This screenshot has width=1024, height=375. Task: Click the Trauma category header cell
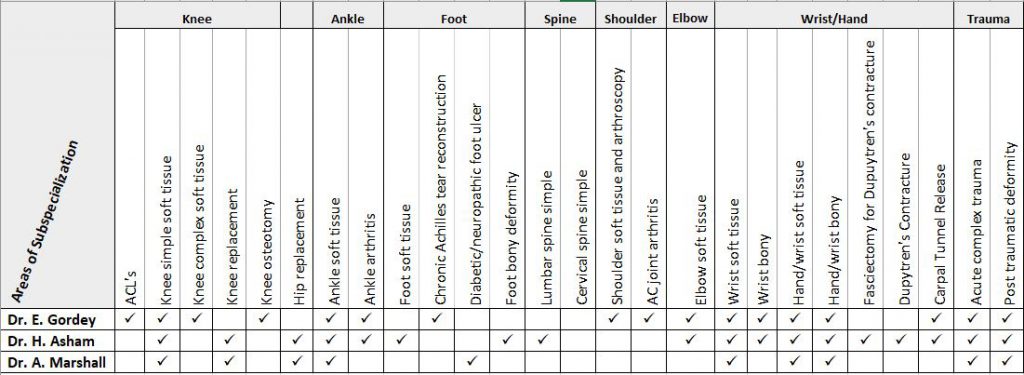pyautogui.click(x=989, y=19)
